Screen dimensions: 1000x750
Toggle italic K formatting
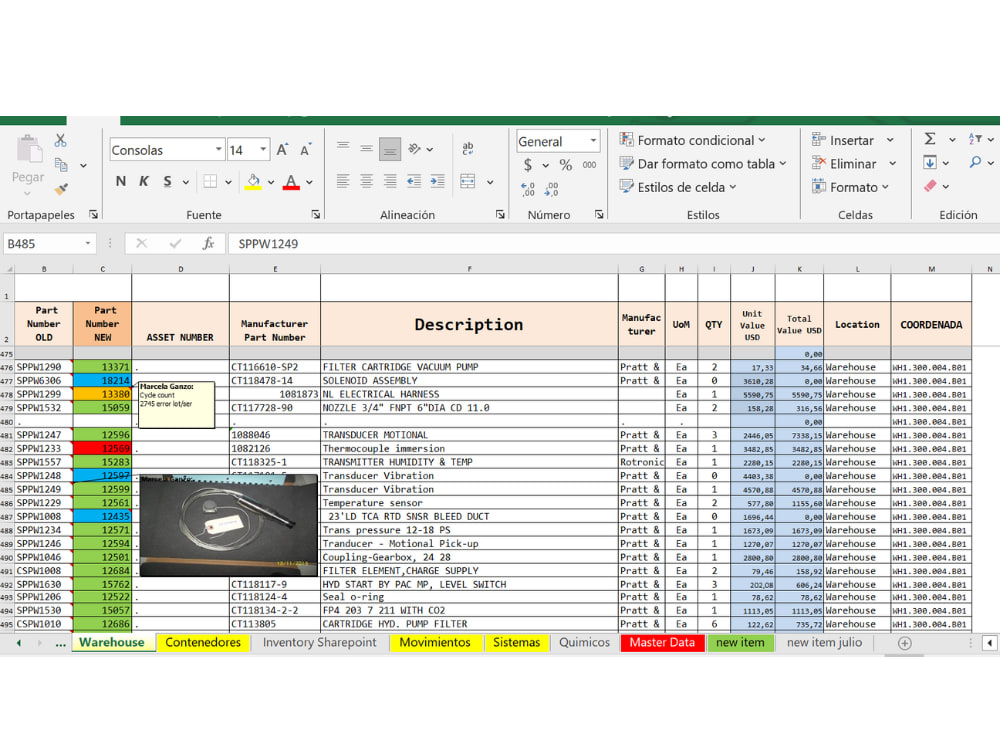click(x=144, y=181)
